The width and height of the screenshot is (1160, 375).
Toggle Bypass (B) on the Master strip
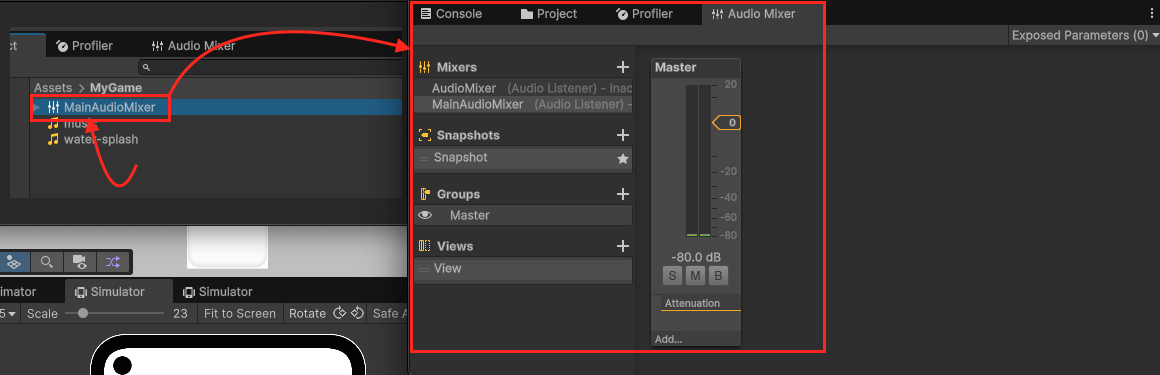tap(718, 277)
